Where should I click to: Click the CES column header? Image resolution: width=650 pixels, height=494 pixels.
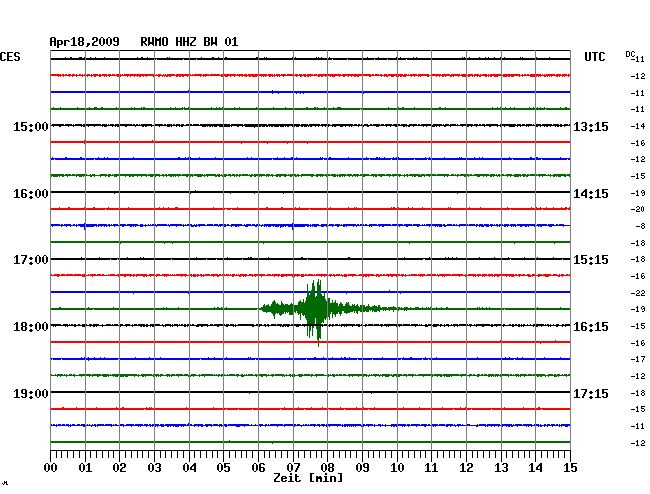coord(10,57)
